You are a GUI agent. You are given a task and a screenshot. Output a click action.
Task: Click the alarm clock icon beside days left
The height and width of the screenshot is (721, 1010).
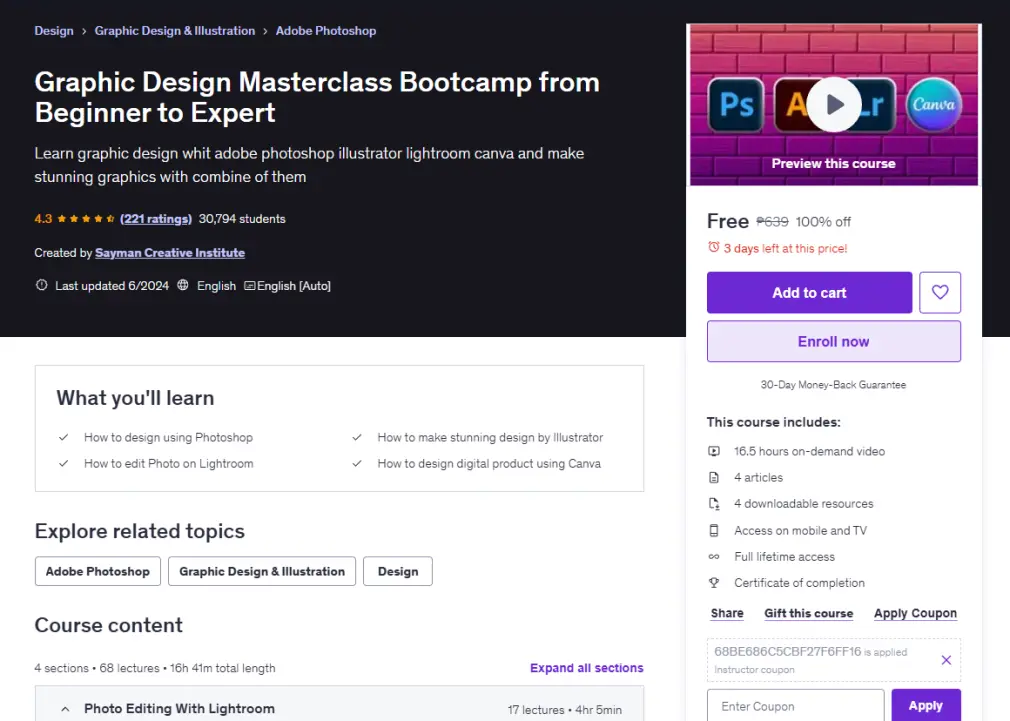pyautogui.click(x=714, y=247)
